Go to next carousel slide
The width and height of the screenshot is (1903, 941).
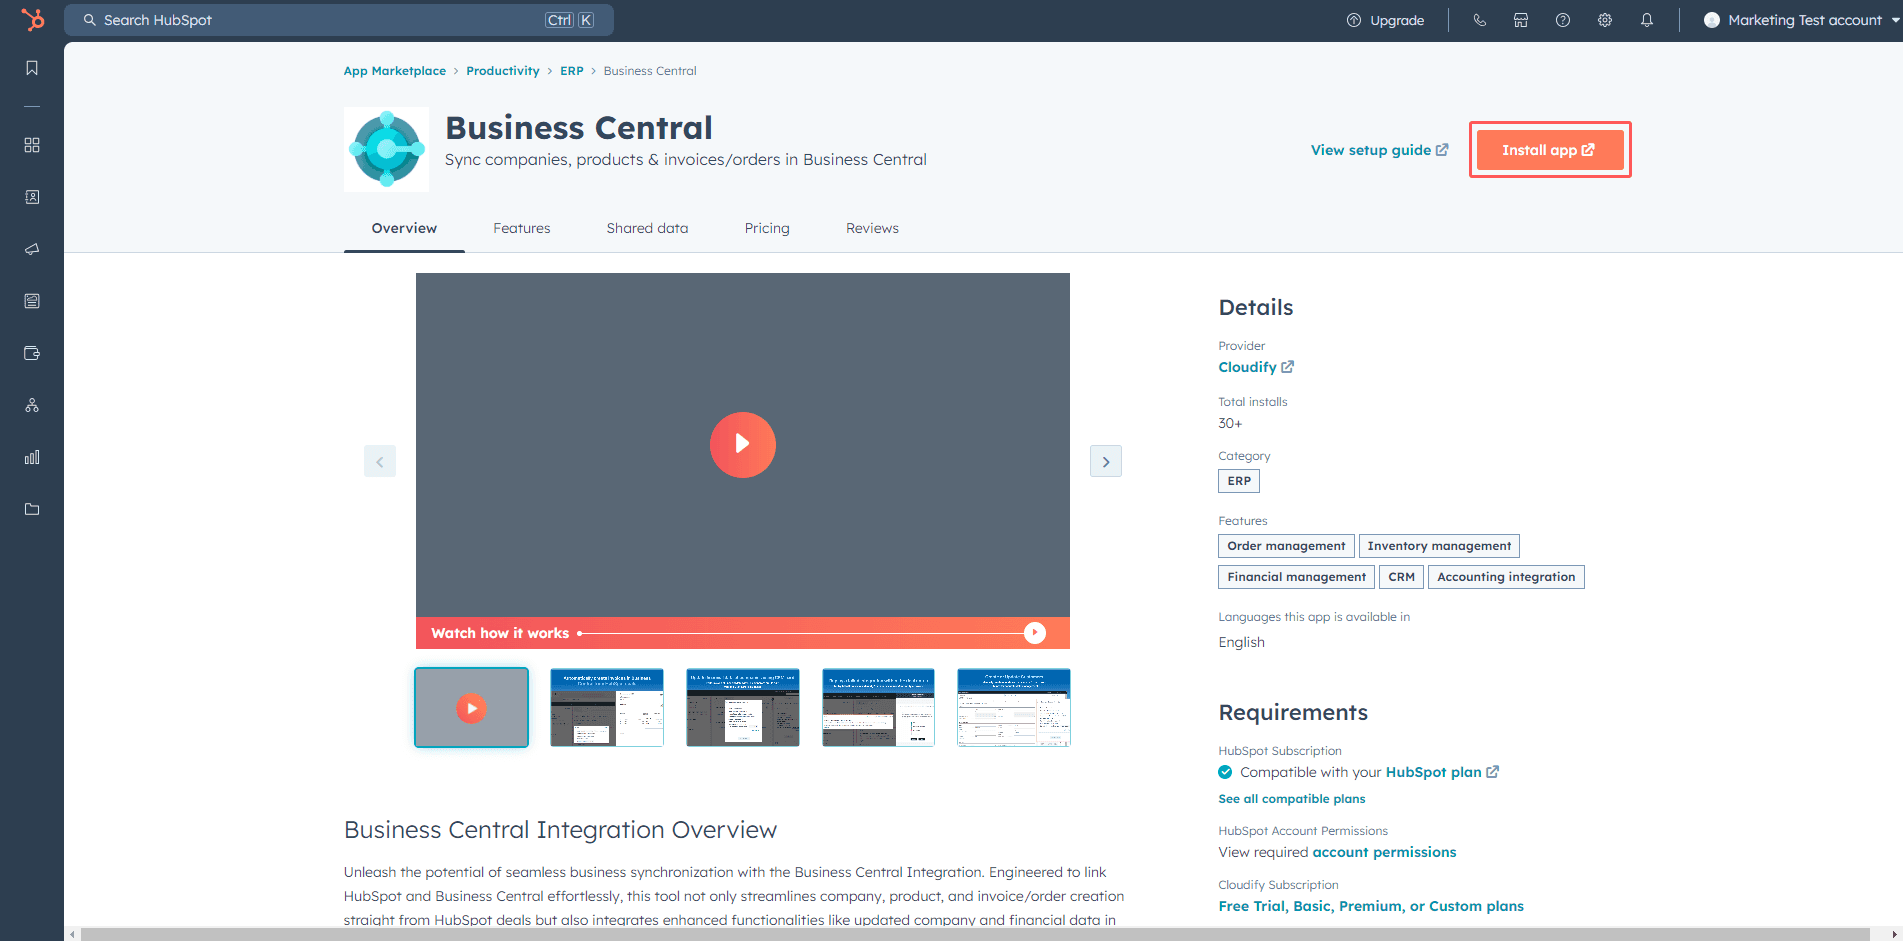(1106, 461)
